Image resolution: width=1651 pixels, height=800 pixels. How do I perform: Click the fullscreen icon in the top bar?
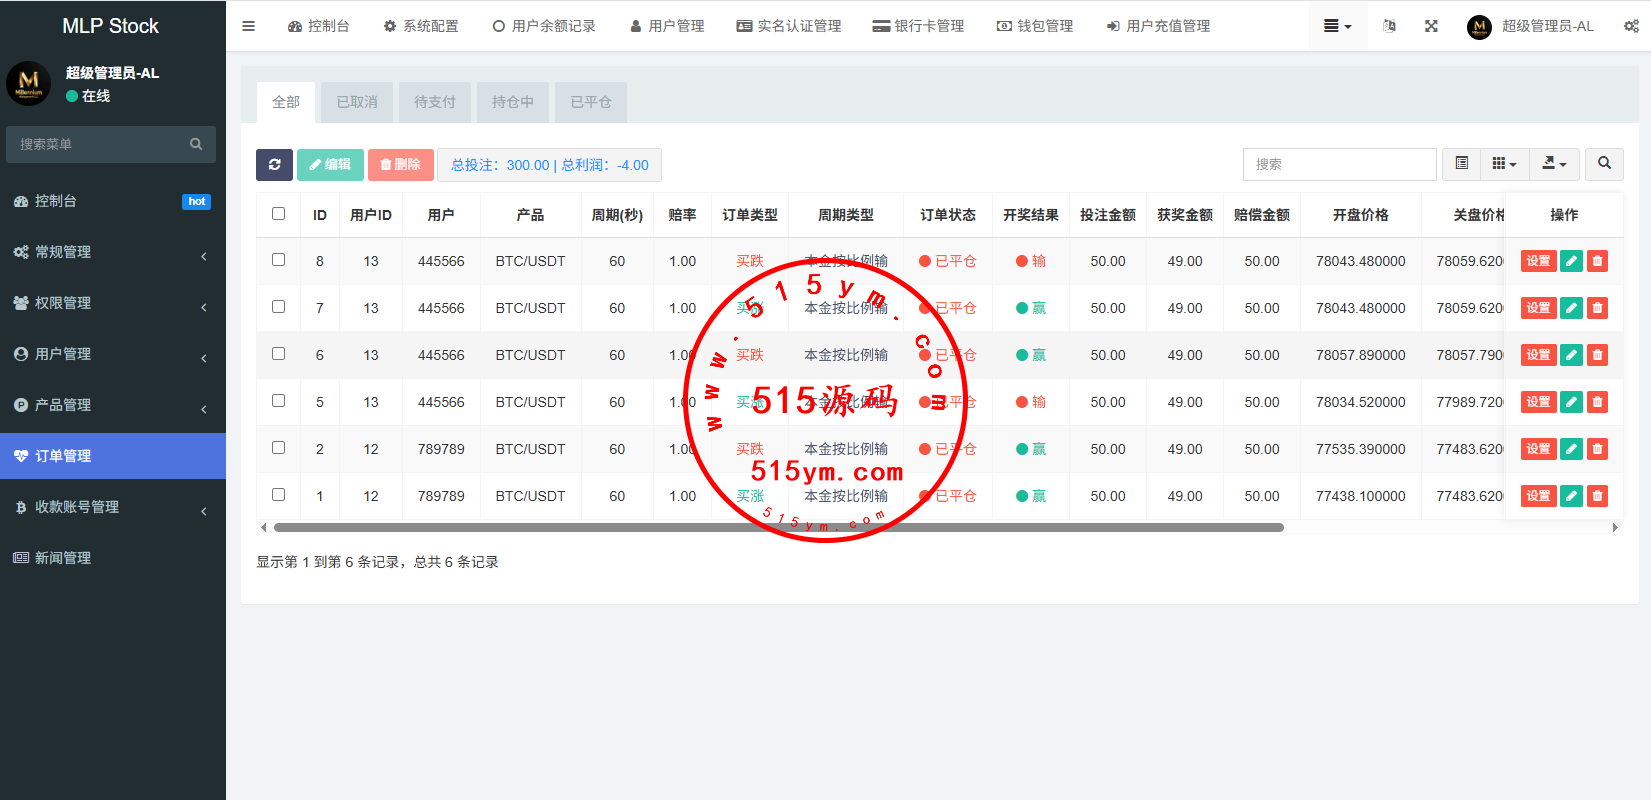pyautogui.click(x=1431, y=26)
